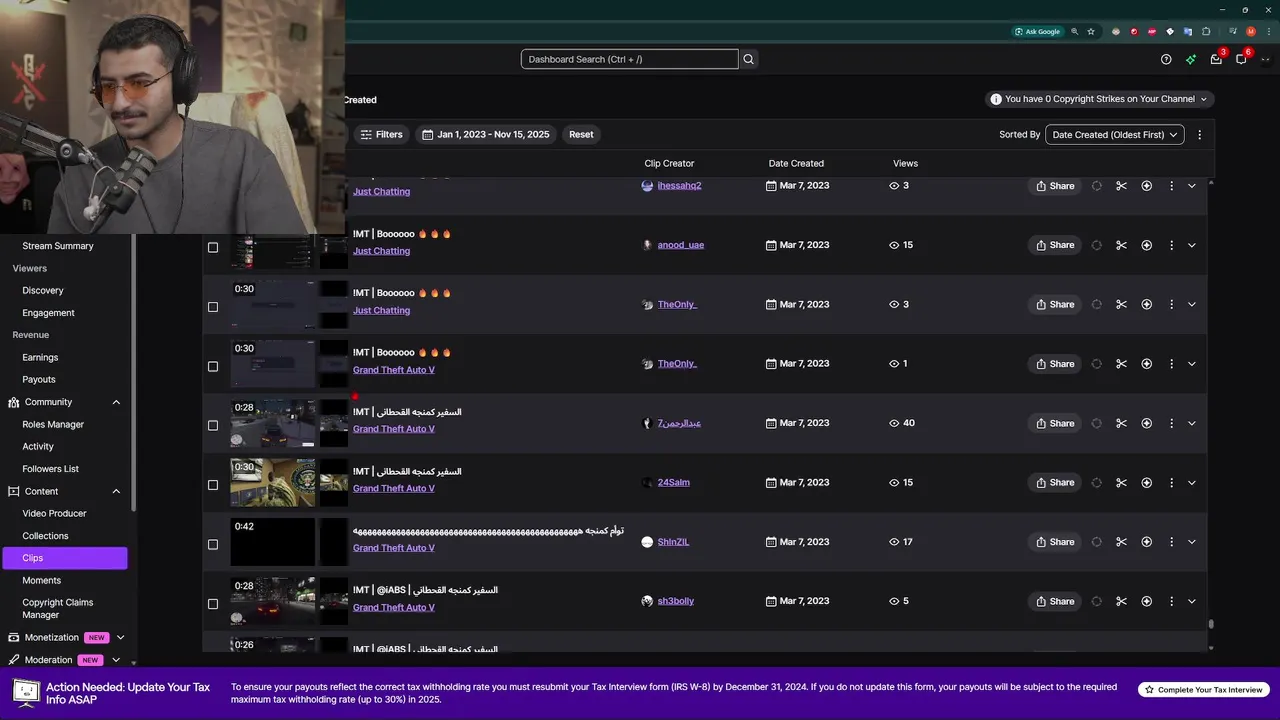Click the browser profile avatar icon
Image resolution: width=1280 pixels, height=720 pixels.
click(1251, 31)
